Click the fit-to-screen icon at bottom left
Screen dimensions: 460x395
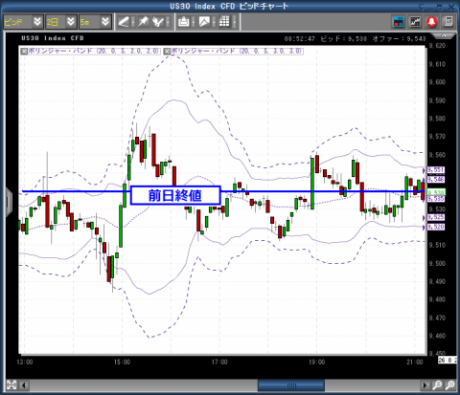(x=11, y=385)
